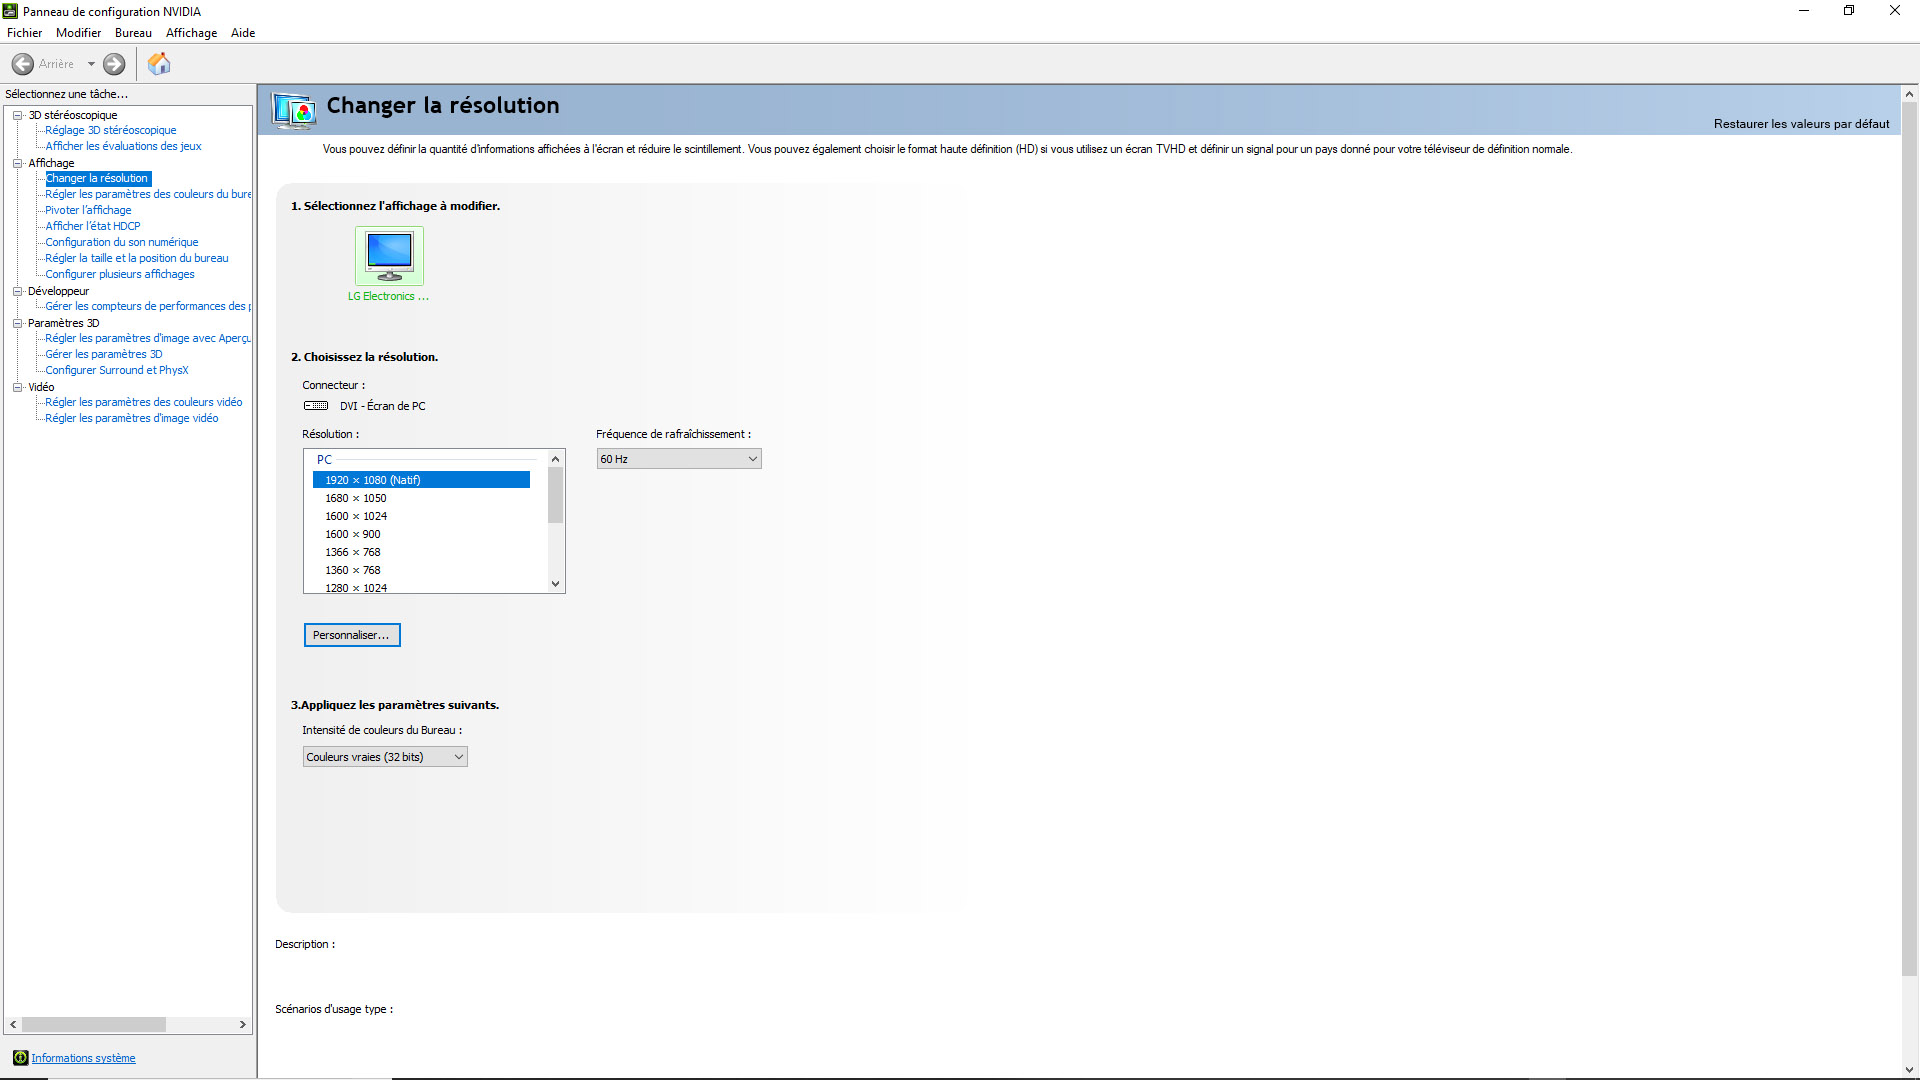The width and height of the screenshot is (1920, 1080).
Task: Click the Back arrow toolbar icon
Action: (x=23, y=64)
